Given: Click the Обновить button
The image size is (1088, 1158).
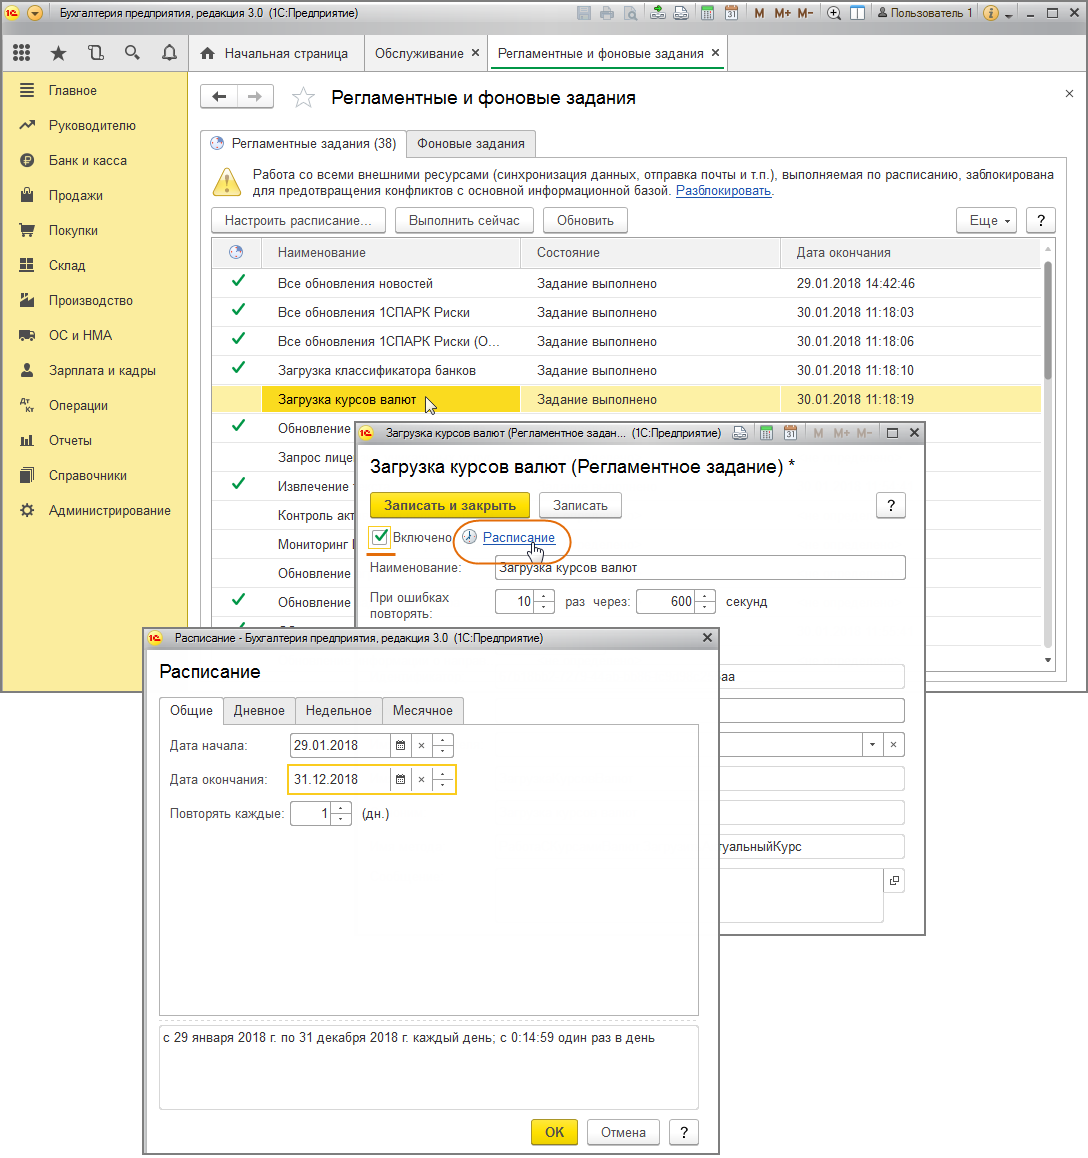Looking at the screenshot, I should [585, 220].
